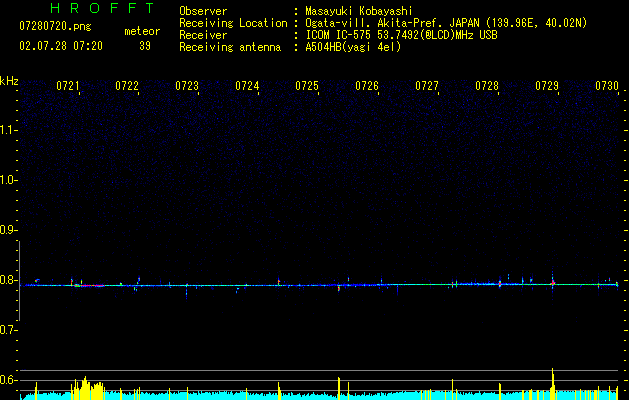Click the 1.1 kHz frequency label
629x400 pixels.
click(8, 130)
